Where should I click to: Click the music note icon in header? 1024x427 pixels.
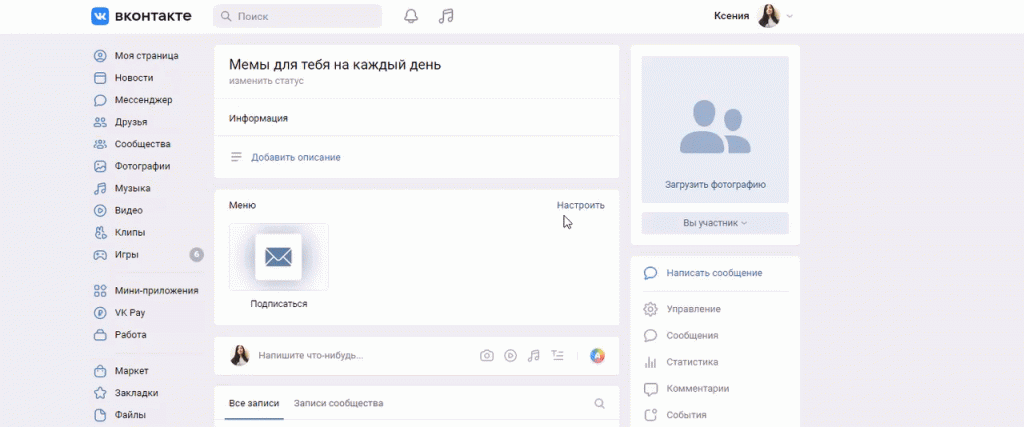pos(446,16)
